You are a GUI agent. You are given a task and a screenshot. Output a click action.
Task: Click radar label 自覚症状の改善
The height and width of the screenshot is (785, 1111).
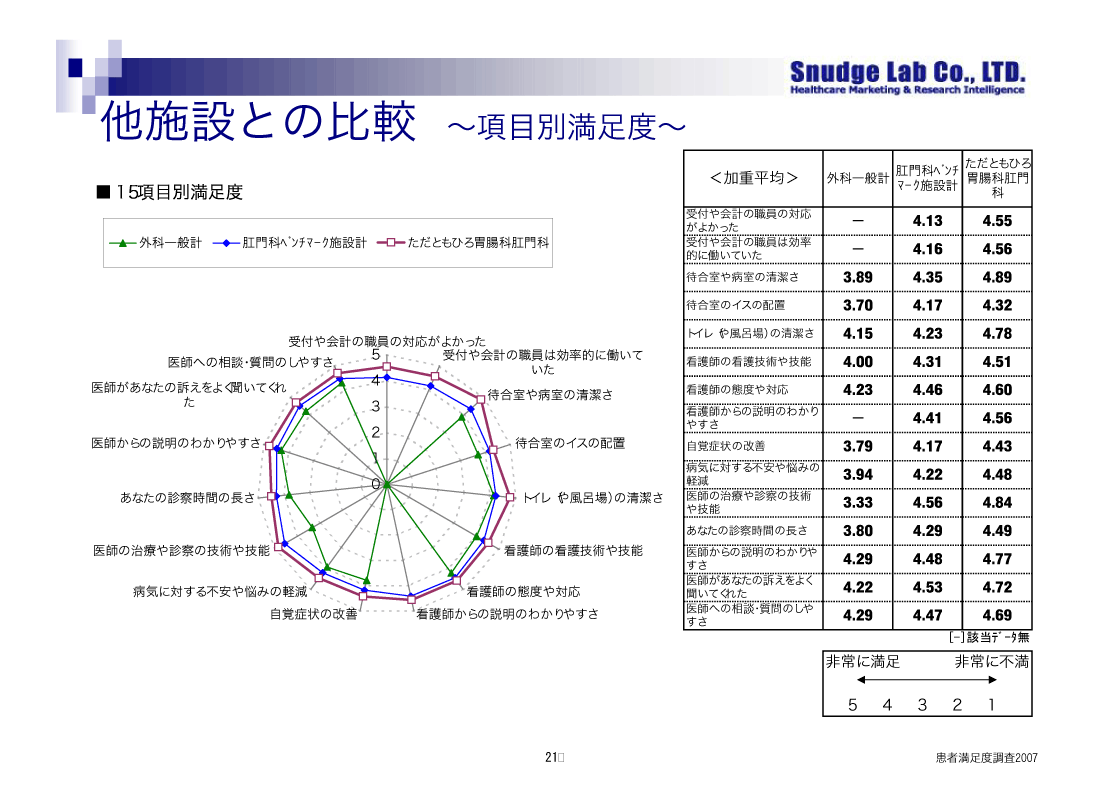(x=313, y=614)
